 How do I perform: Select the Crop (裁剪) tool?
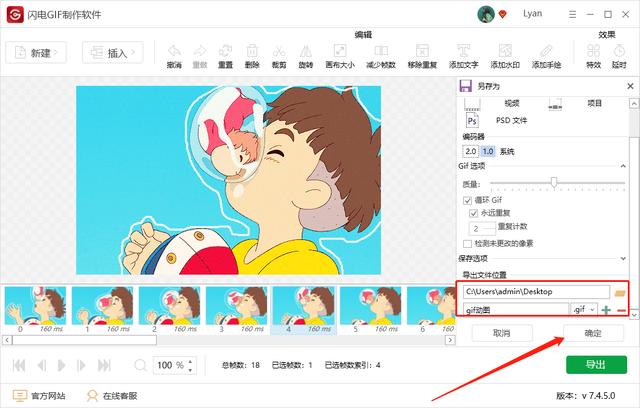pyautogui.click(x=279, y=53)
